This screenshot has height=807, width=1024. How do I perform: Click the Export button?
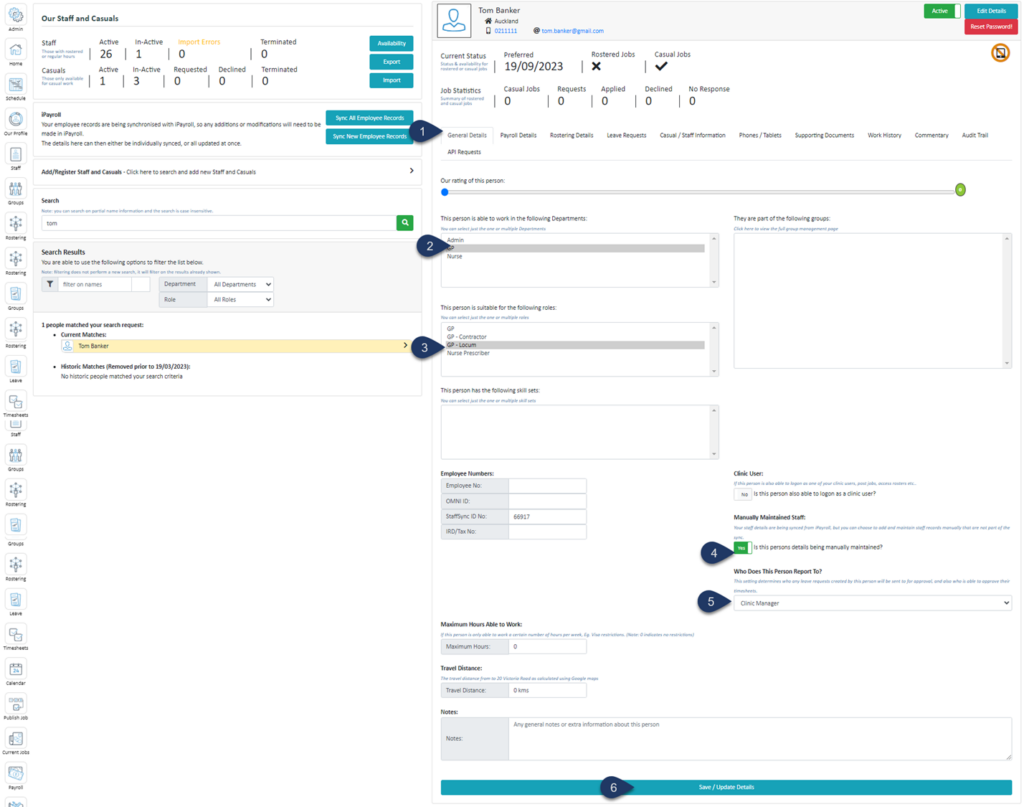point(391,61)
